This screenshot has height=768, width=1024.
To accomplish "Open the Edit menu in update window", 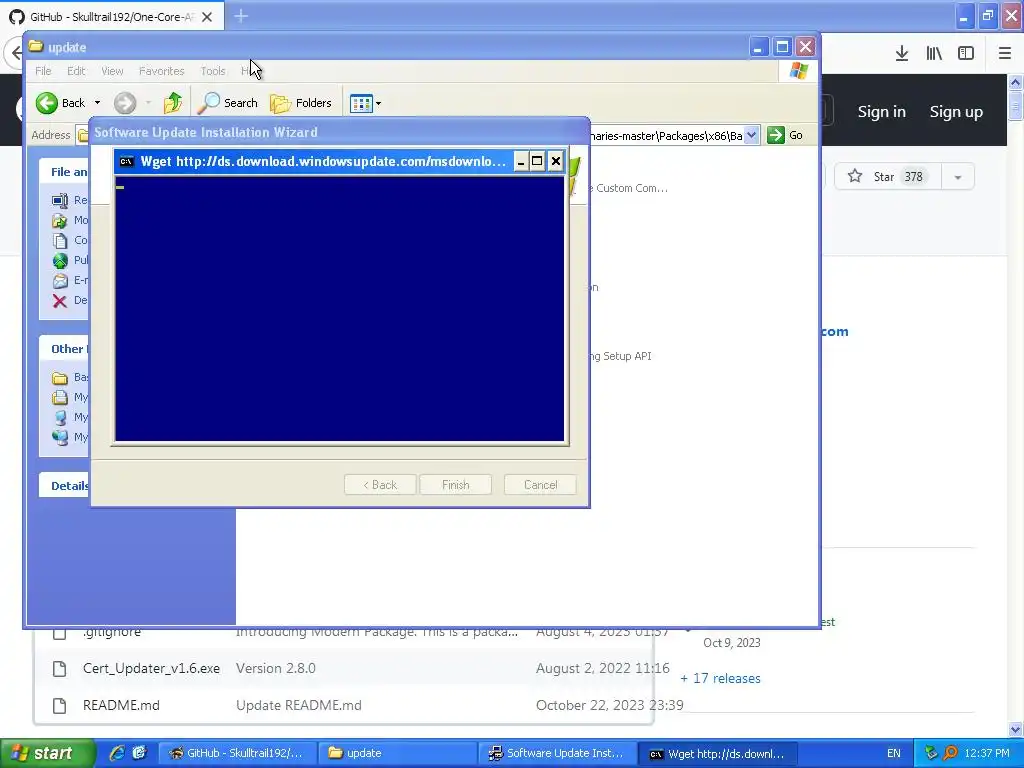I will click(76, 71).
